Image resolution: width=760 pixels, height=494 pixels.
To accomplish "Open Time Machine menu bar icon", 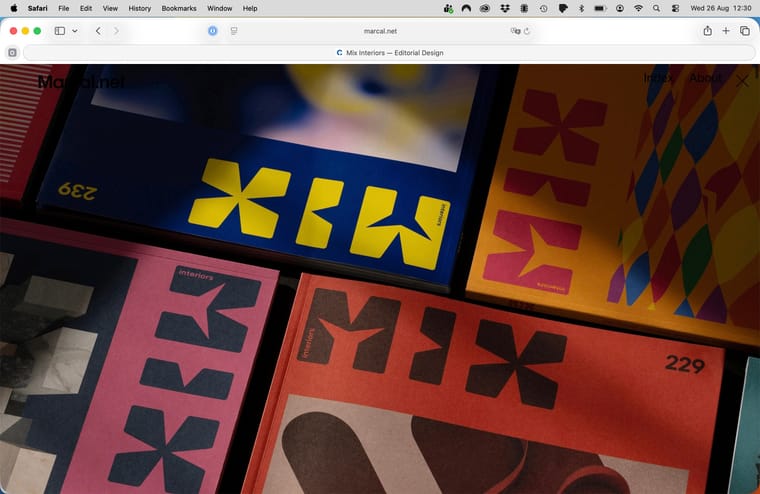I will (x=543, y=8).
